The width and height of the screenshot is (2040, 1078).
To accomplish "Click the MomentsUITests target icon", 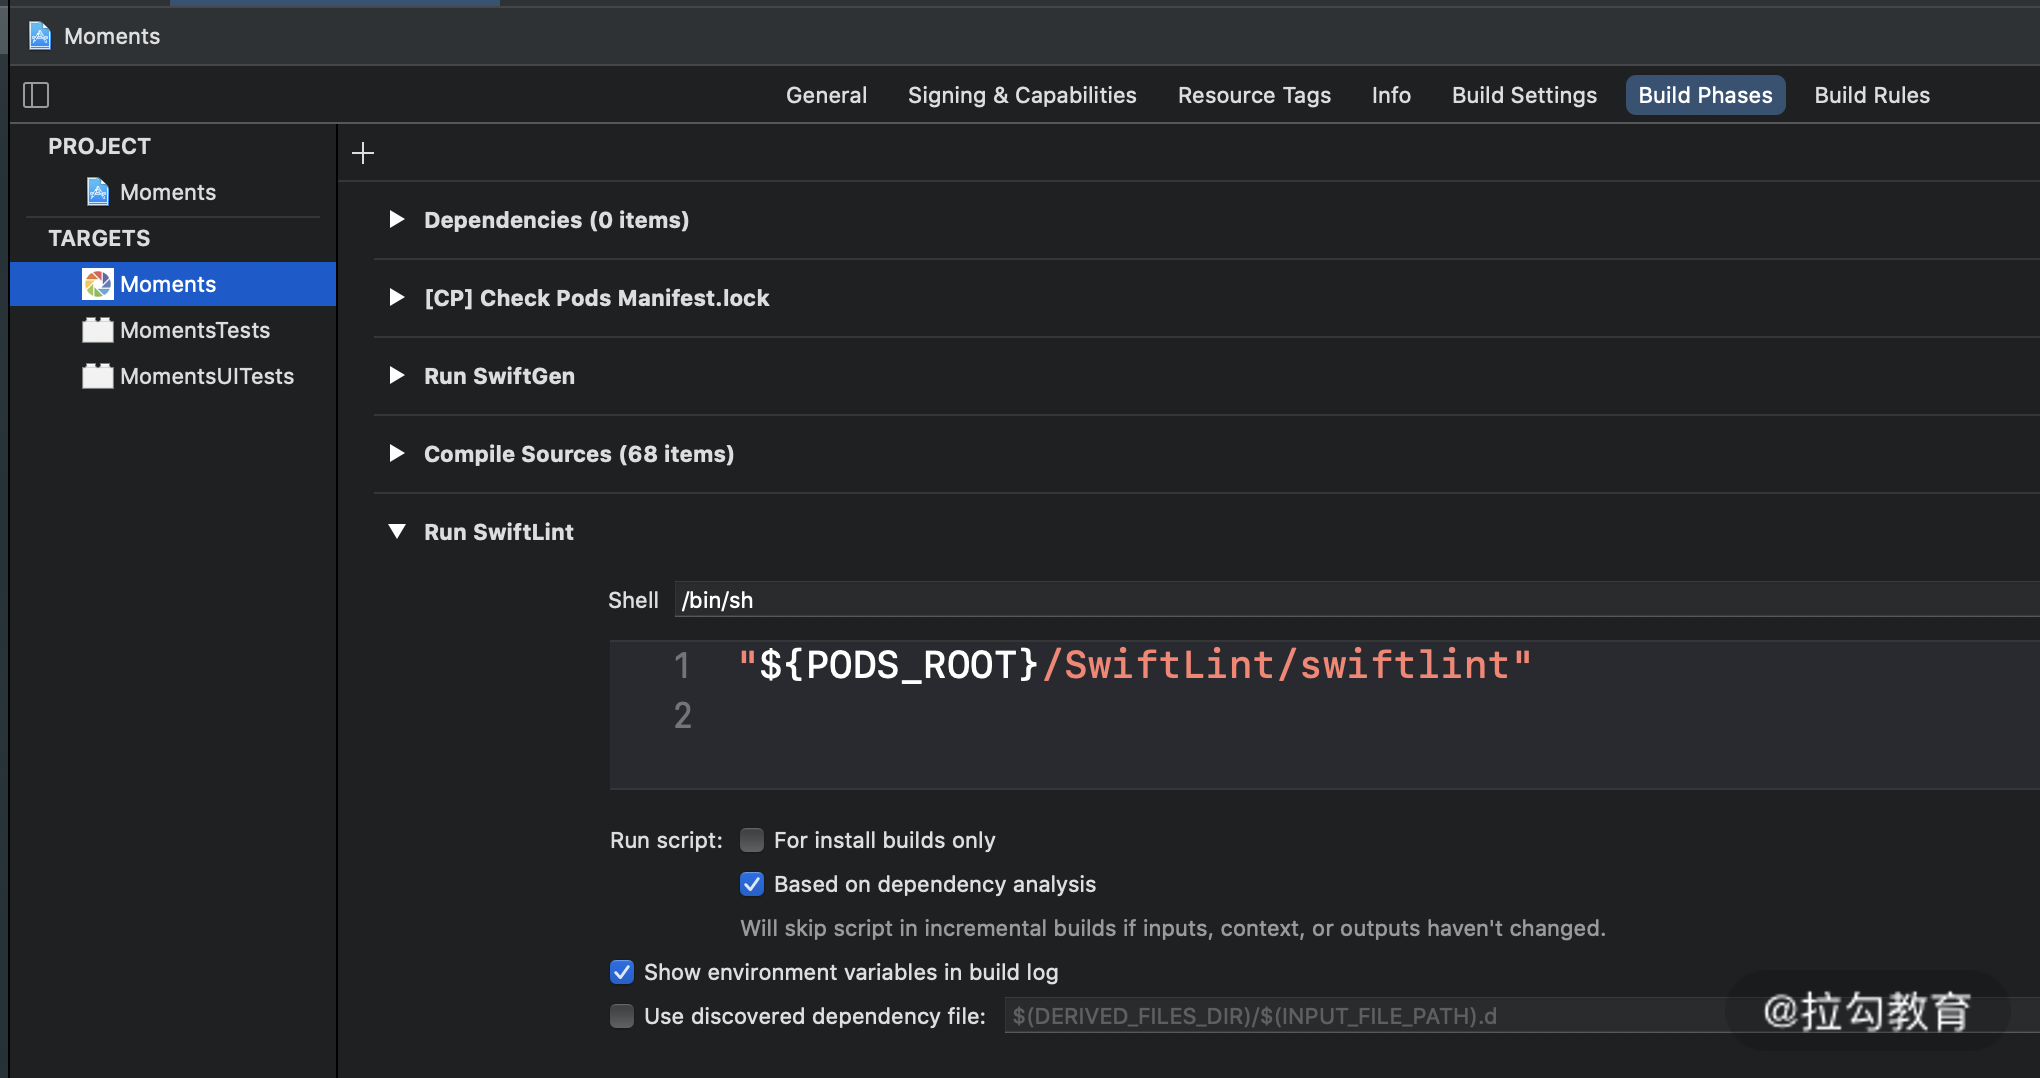I will coord(98,376).
